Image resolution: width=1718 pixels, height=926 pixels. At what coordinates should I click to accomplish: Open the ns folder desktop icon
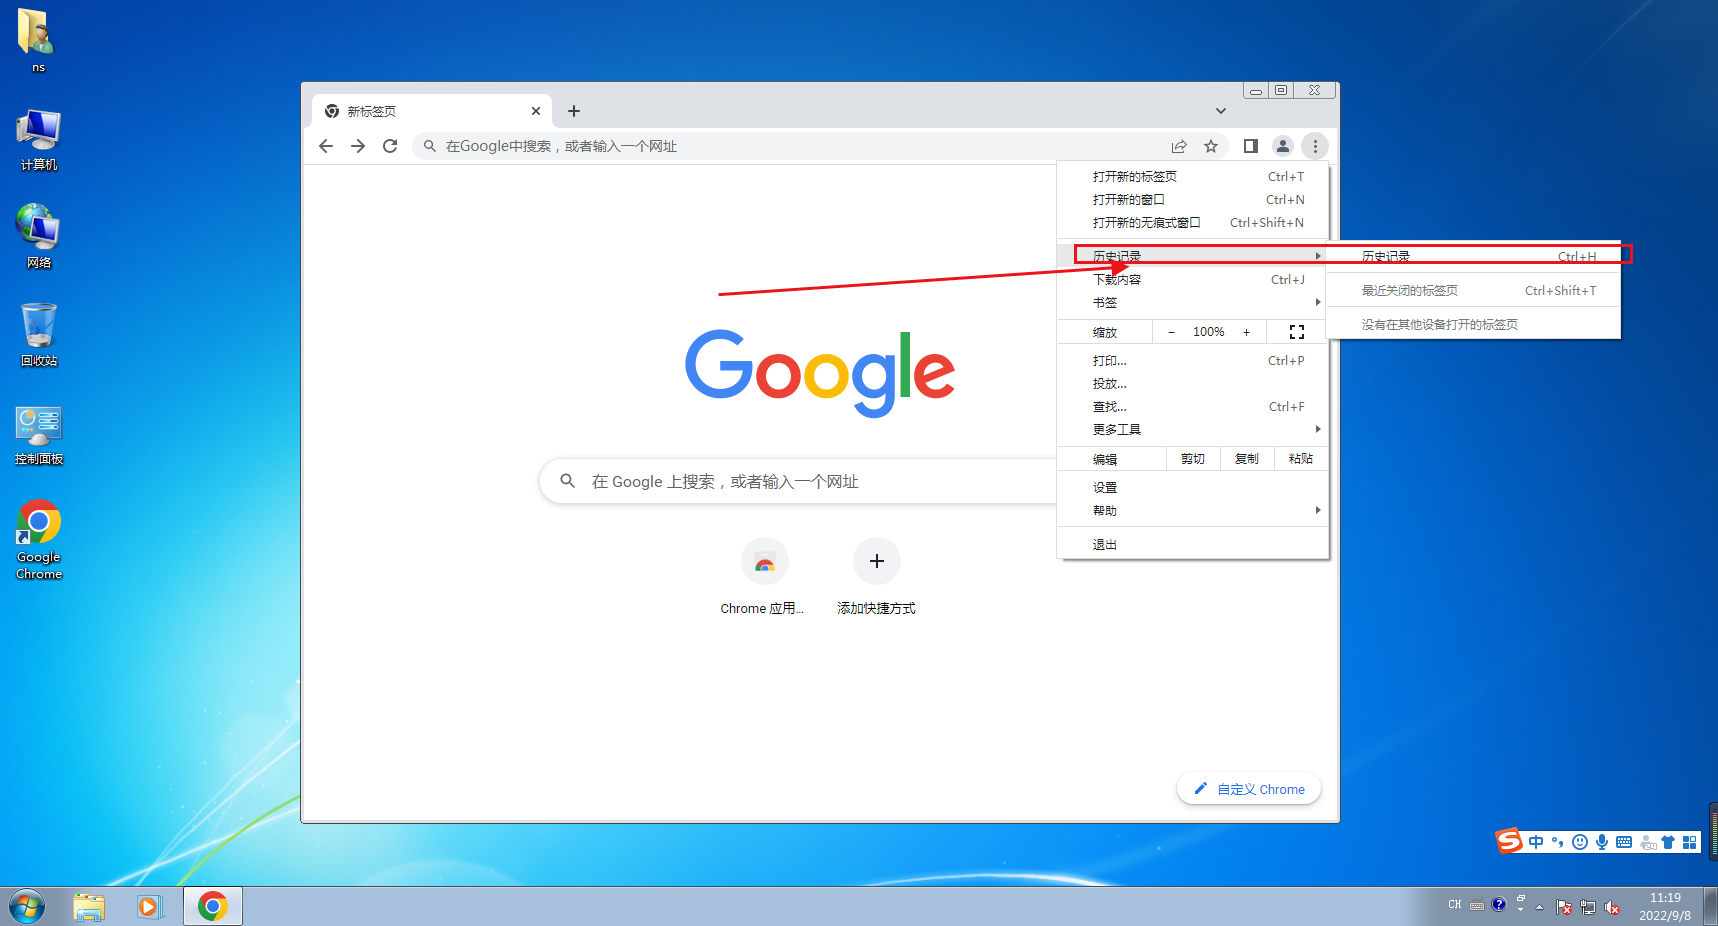coord(38,41)
